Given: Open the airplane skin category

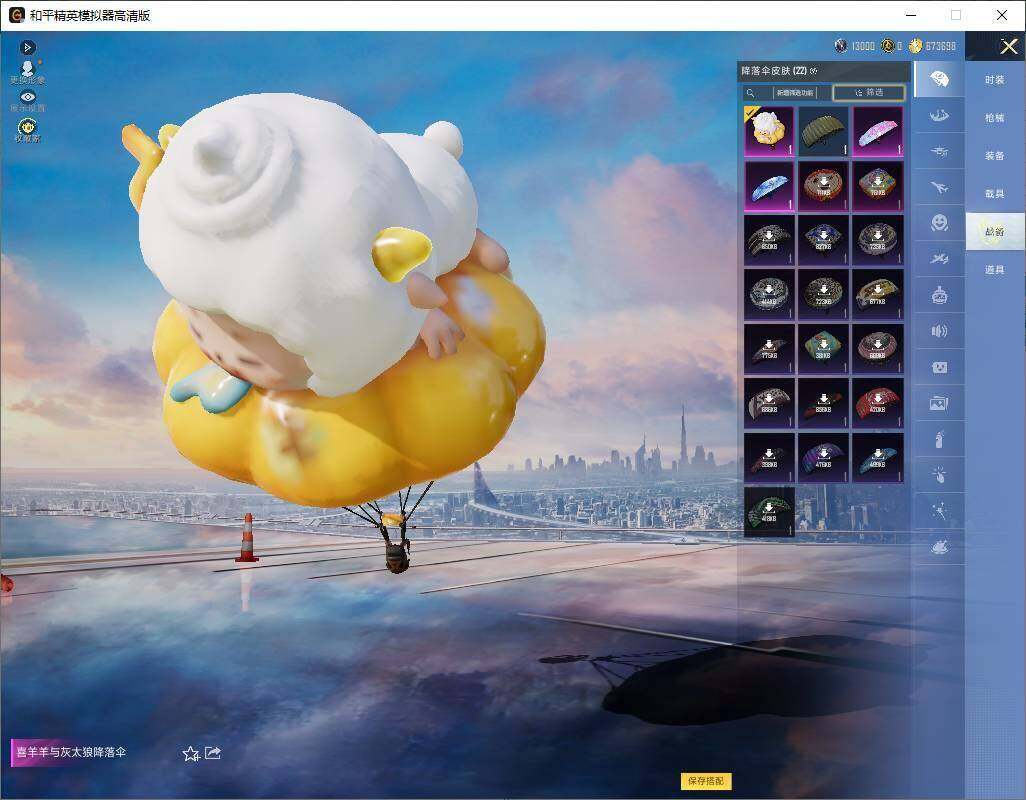Looking at the screenshot, I should click(939, 188).
